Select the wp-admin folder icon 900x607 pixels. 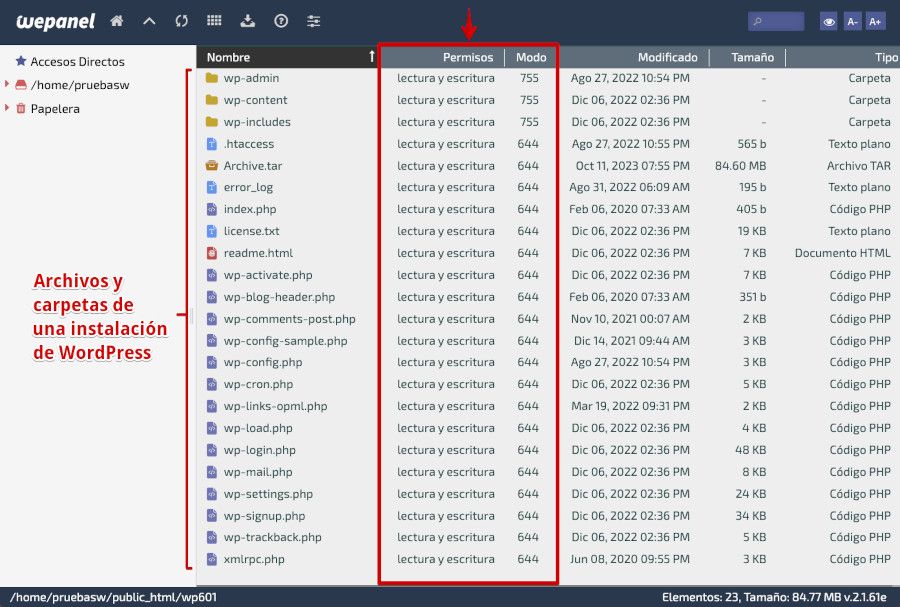coord(212,77)
